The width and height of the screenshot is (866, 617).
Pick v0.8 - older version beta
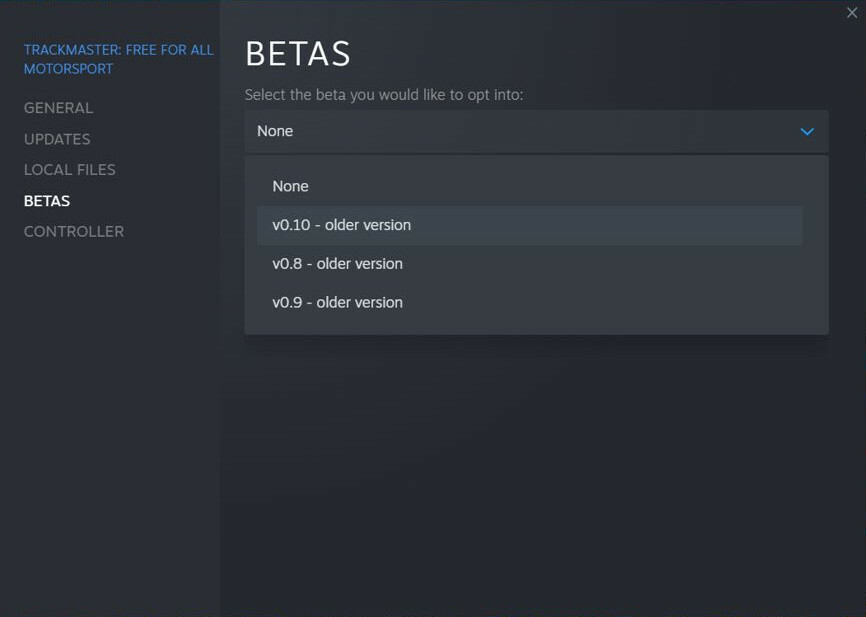coord(337,264)
